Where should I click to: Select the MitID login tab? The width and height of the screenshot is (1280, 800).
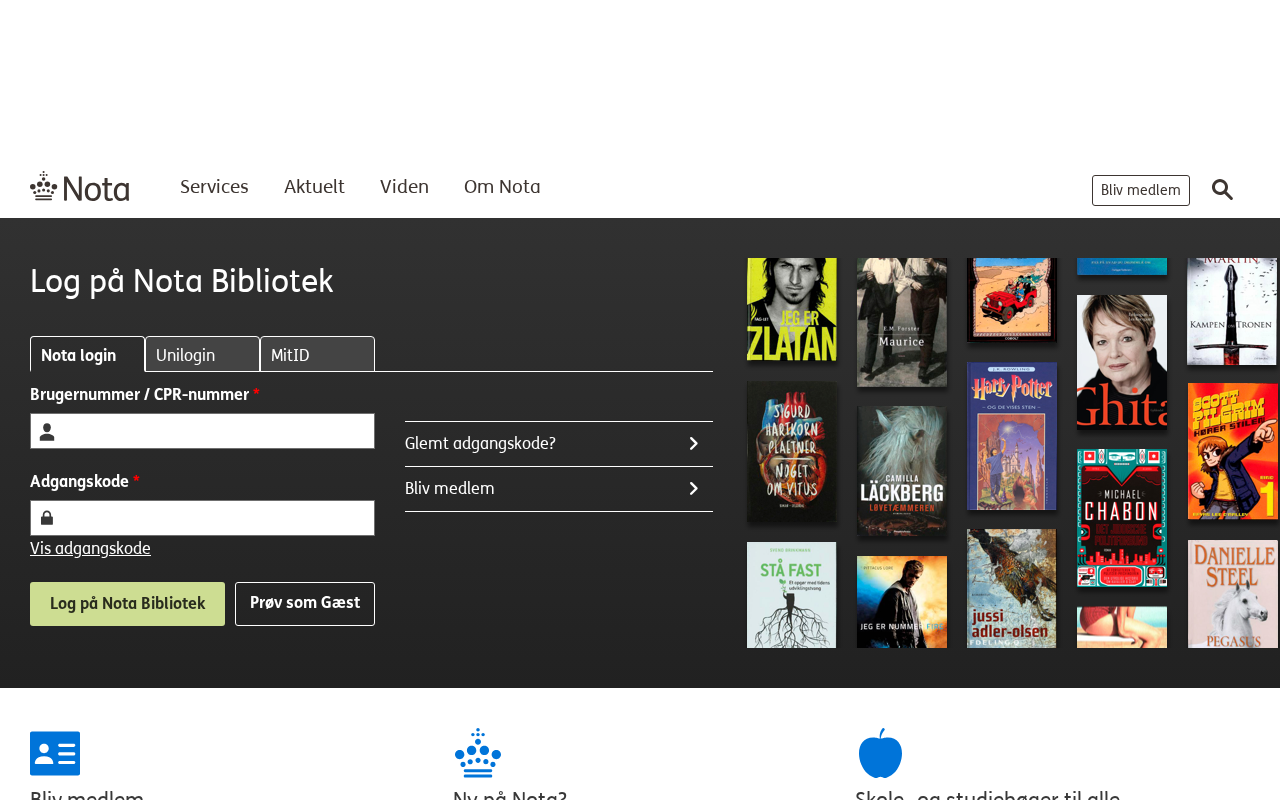(x=317, y=355)
